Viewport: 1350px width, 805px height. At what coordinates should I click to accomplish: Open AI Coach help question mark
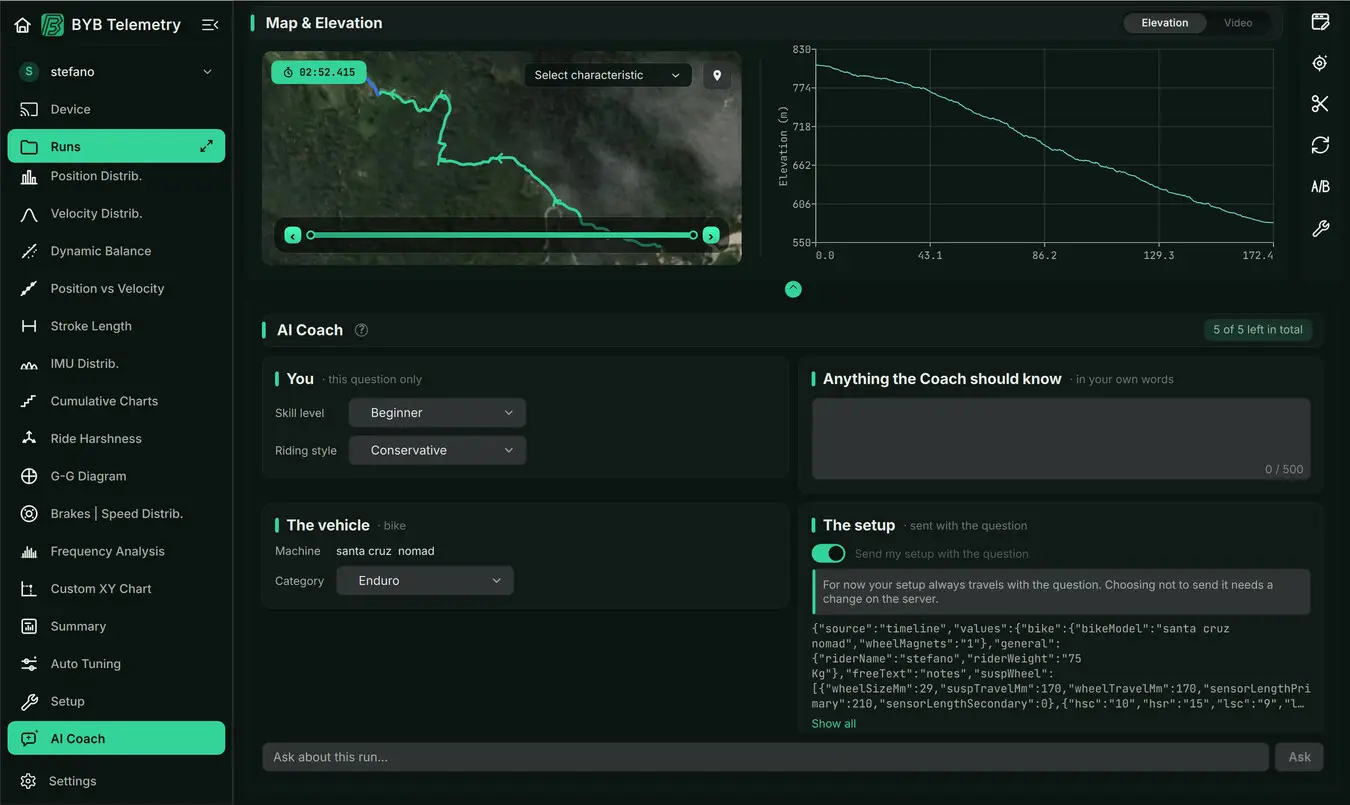pos(362,330)
